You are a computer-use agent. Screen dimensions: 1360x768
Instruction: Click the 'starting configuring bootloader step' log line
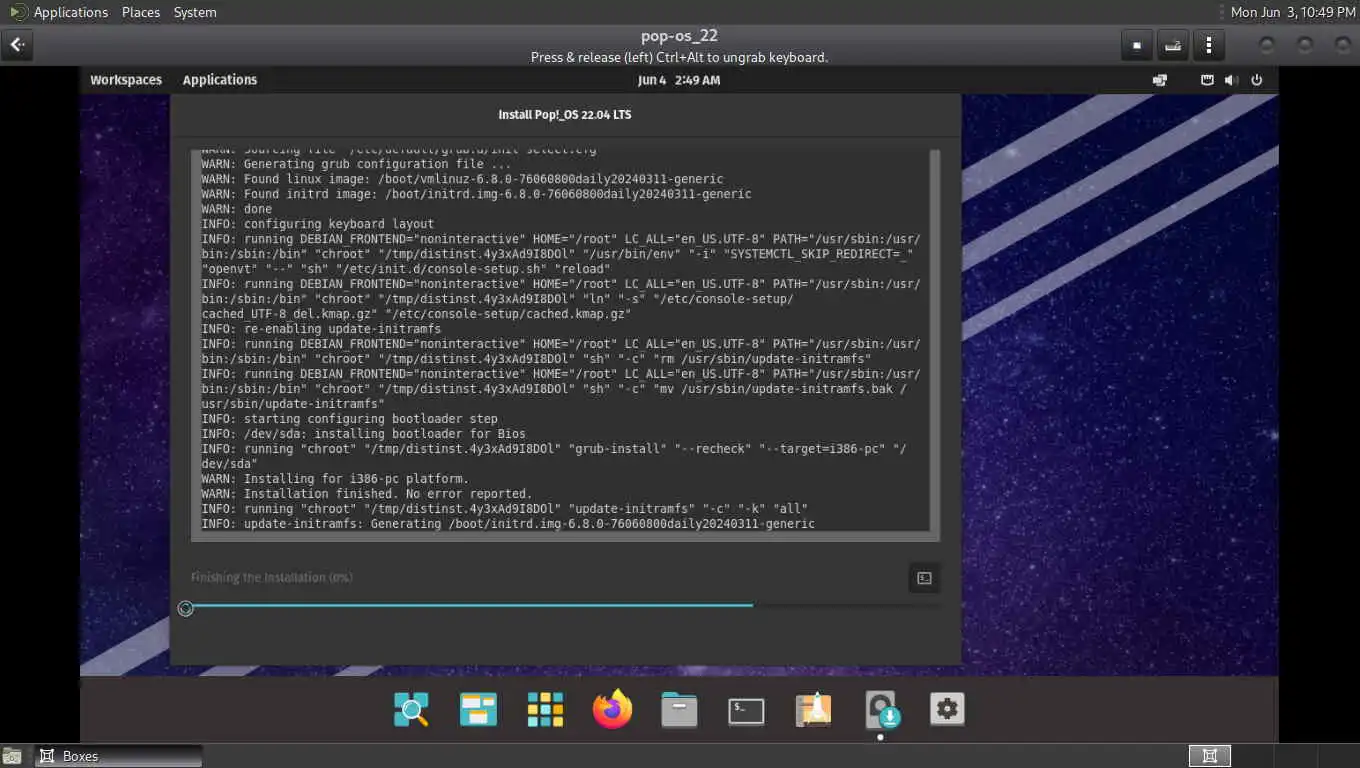349,419
